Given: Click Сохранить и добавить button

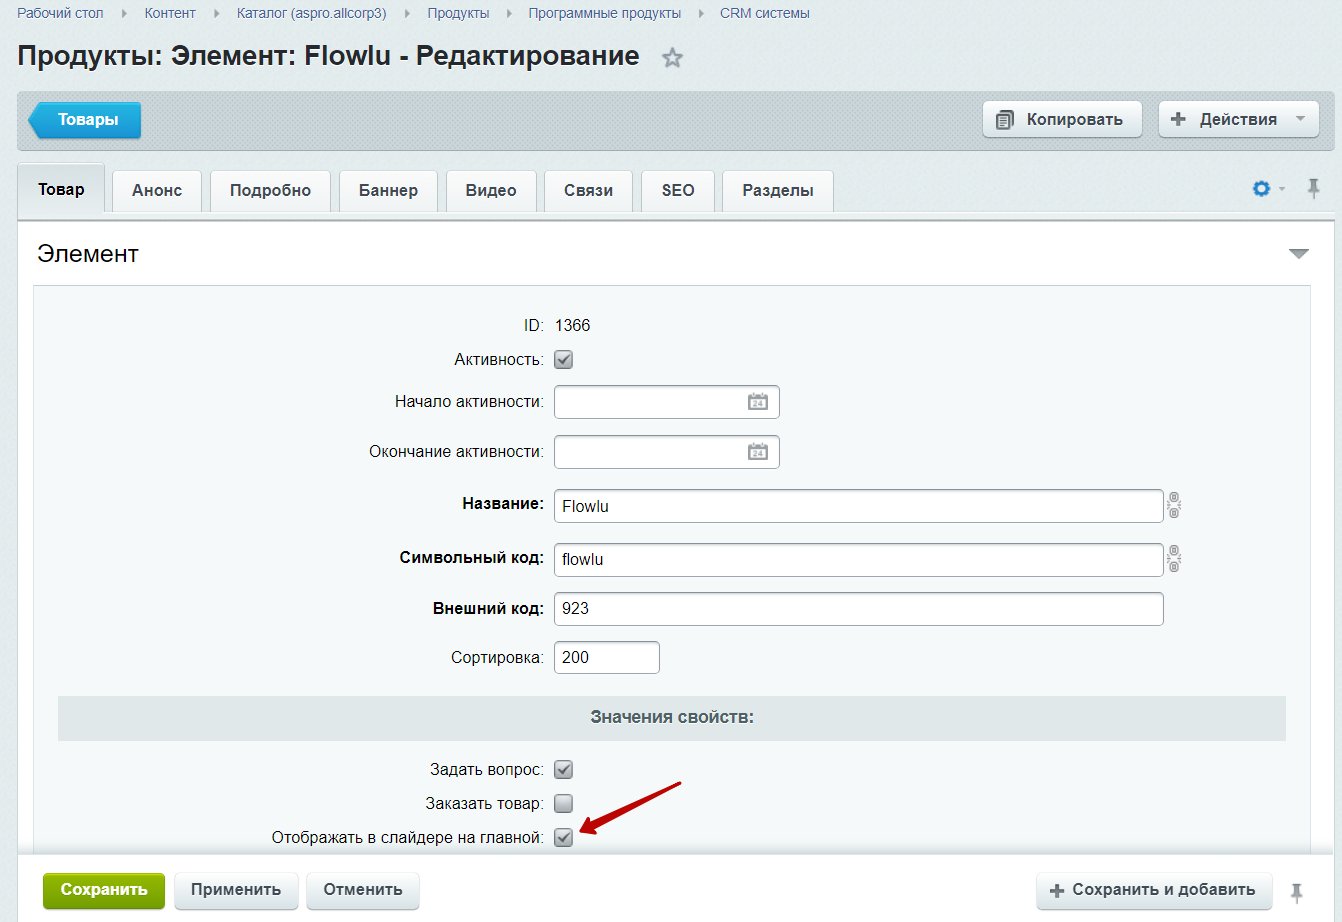Looking at the screenshot, I should tap(1154, 890).
